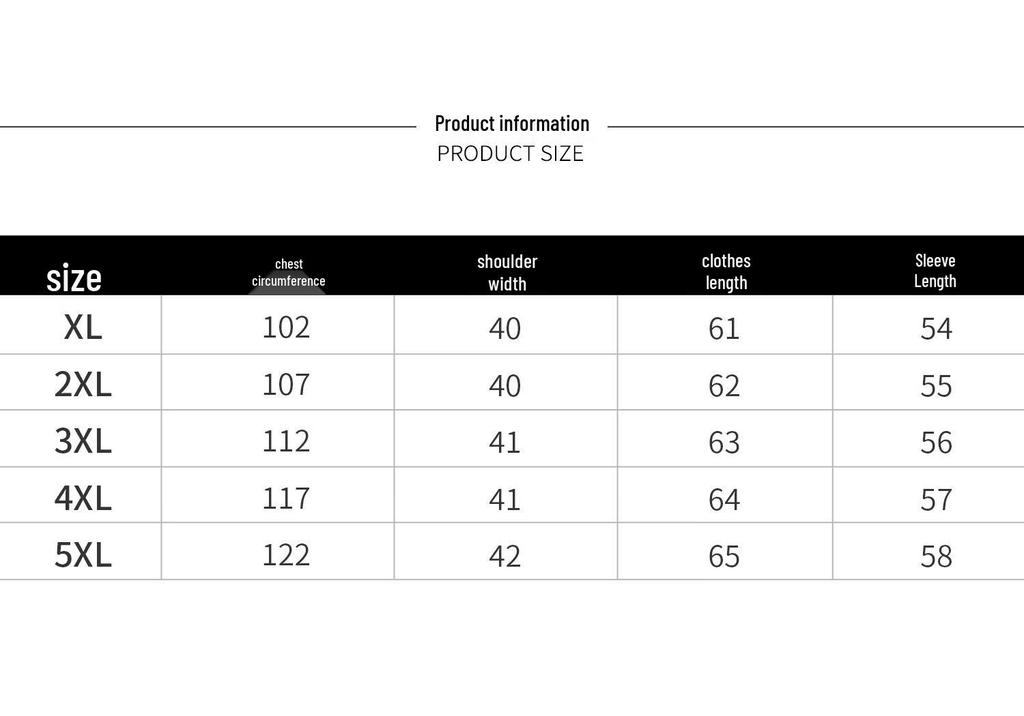Click the 5XL size row label
Viewport: 1024px width, 716px height.
click(x=83, y=555)
